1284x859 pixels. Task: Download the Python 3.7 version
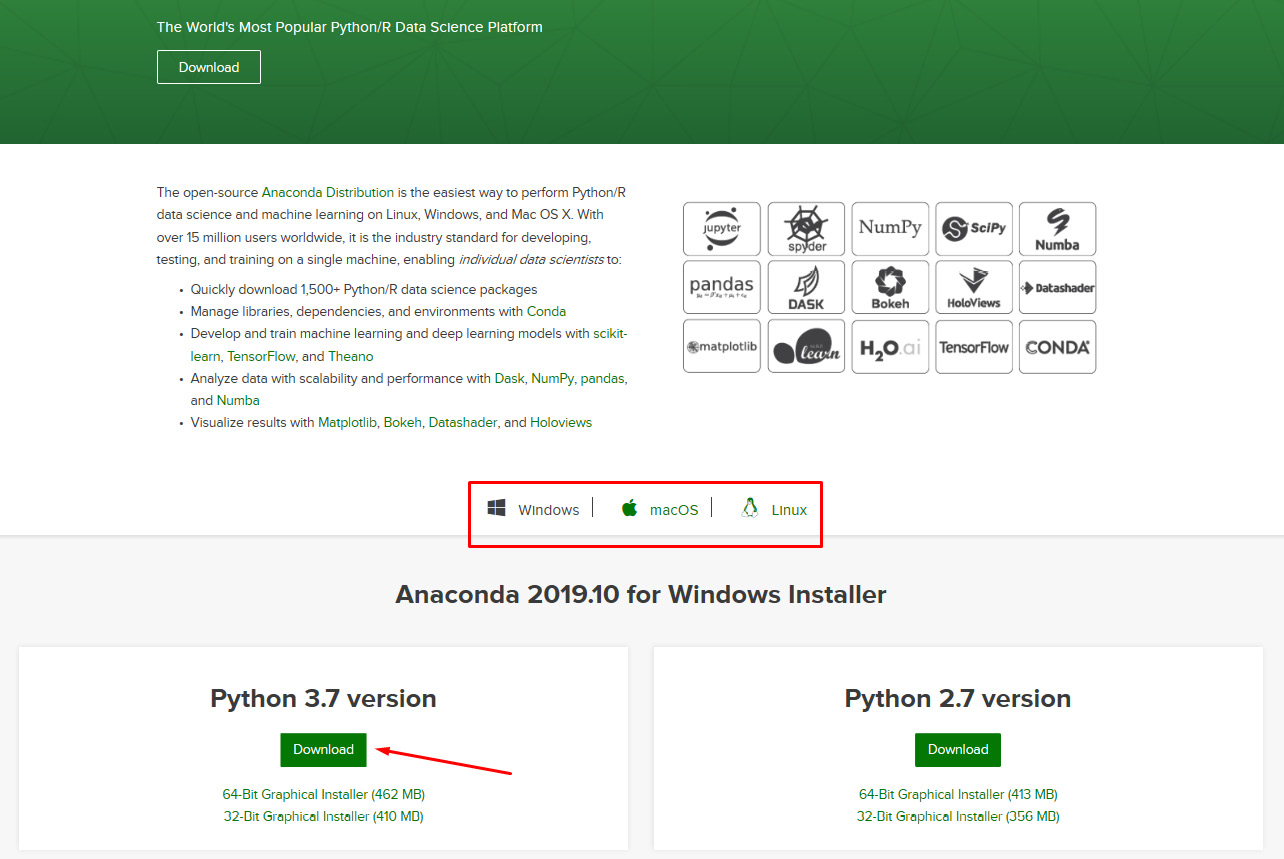pos(323,749)
